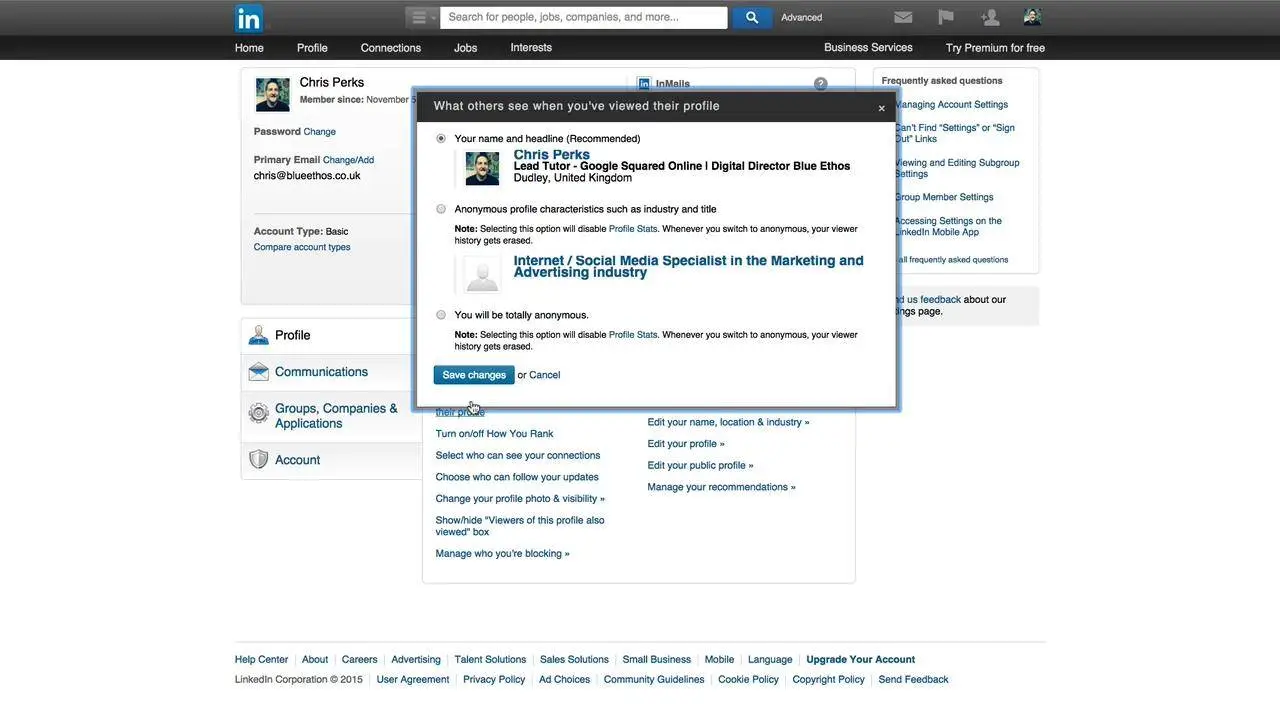Open Group Member Settings FAQ
Screen dimensions: 1280x720
[944, 198]
